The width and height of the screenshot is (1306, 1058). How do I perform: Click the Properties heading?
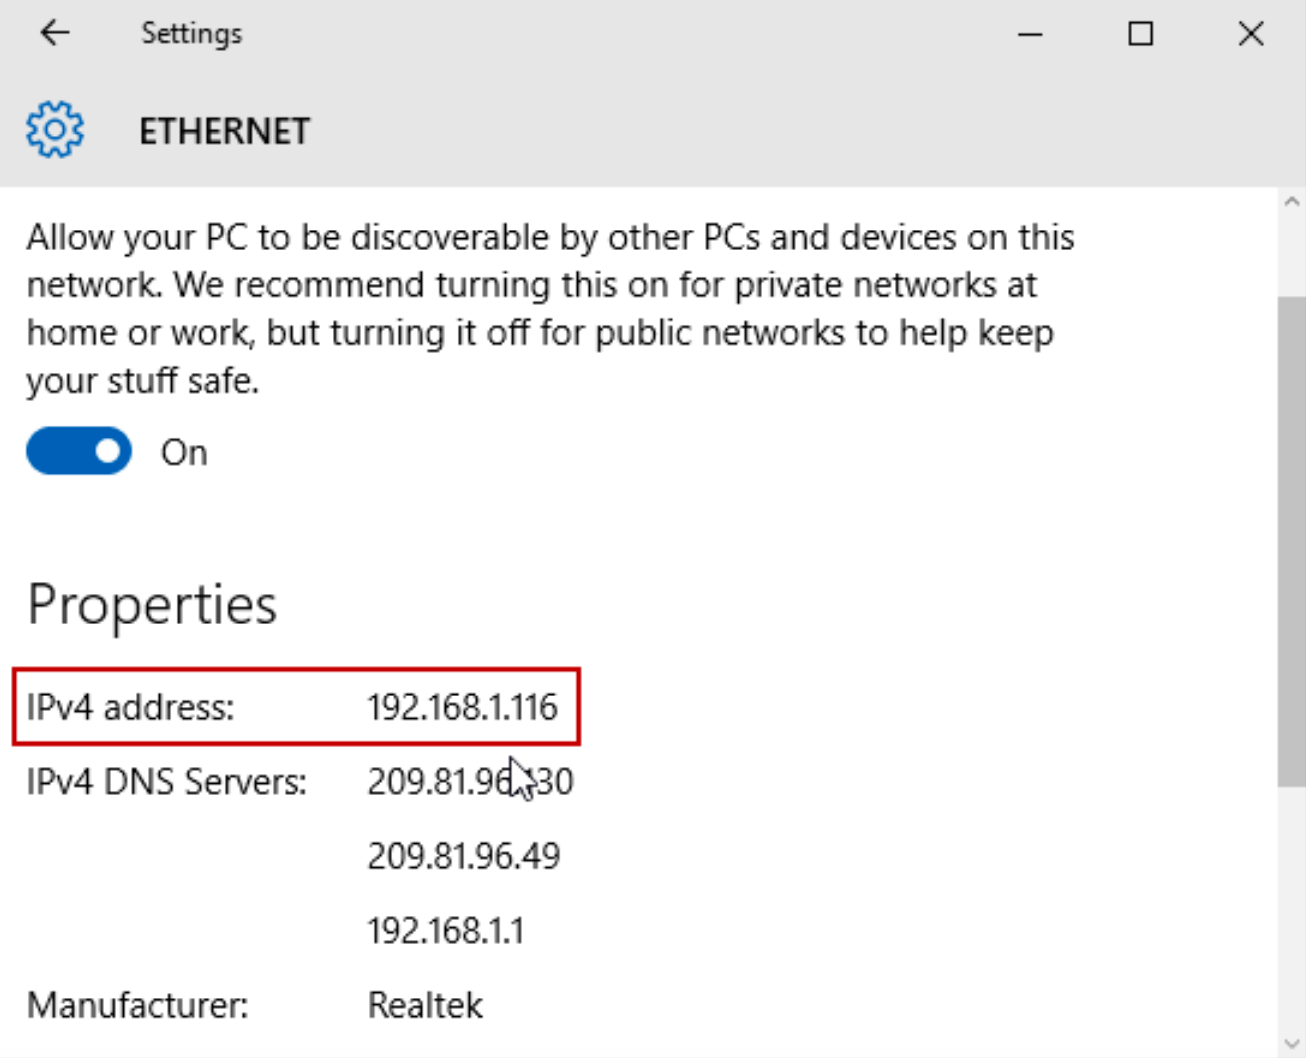(152, 605)
